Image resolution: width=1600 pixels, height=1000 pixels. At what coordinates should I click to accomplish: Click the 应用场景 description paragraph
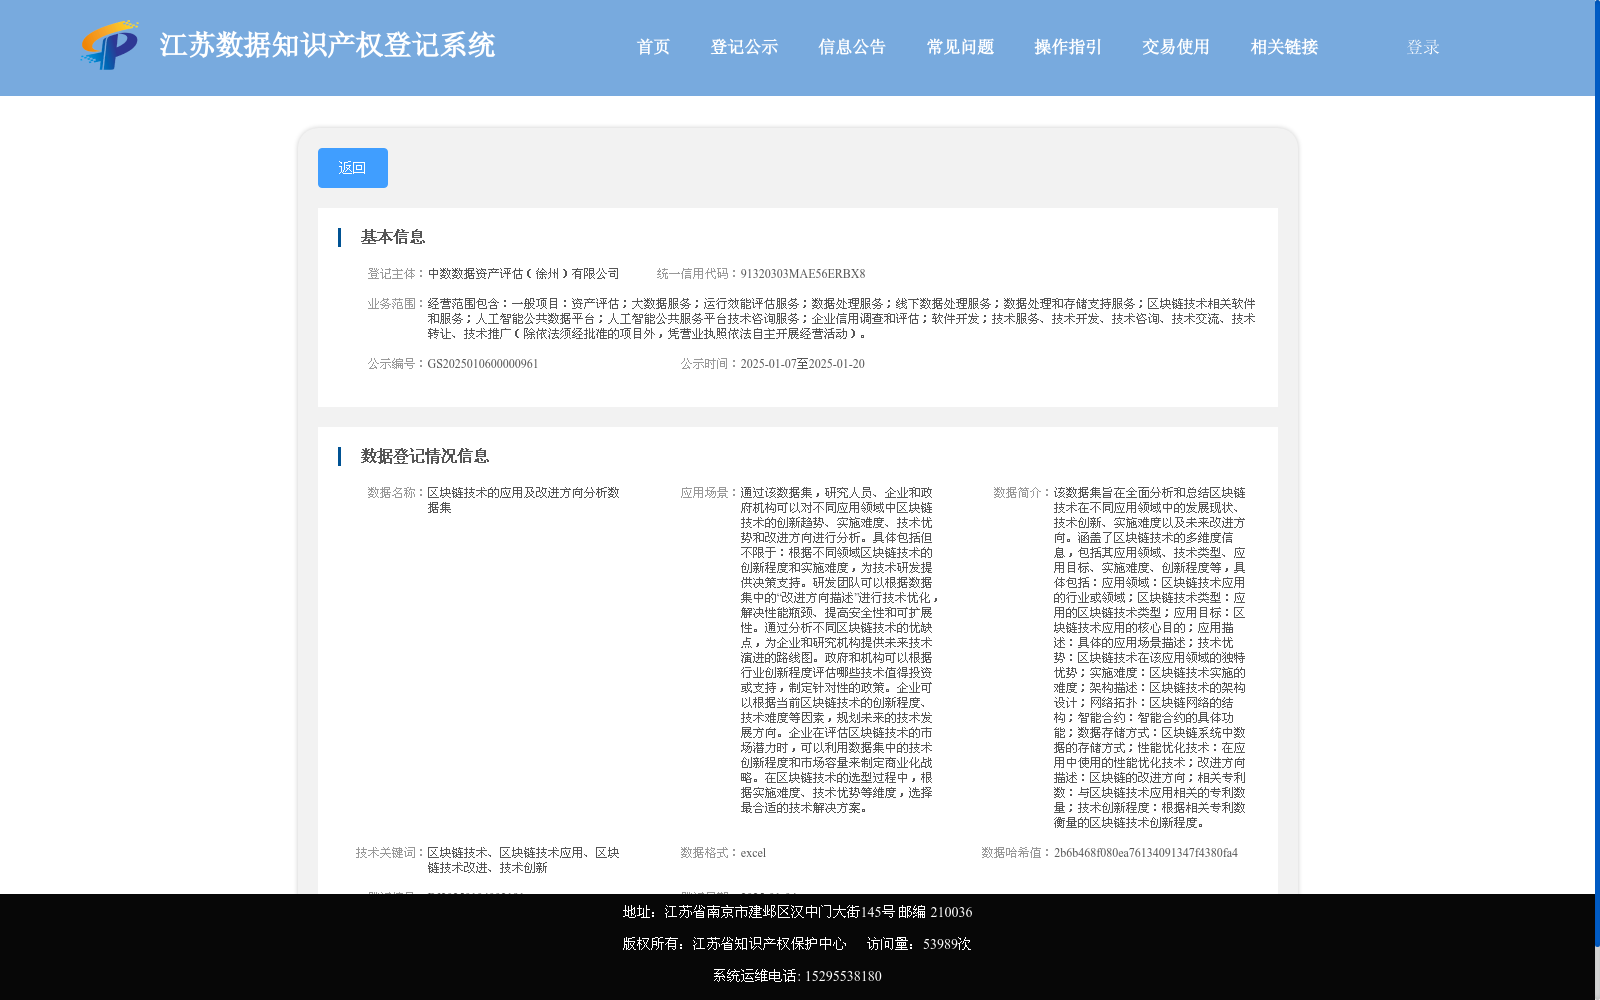(x=839, y=650)
